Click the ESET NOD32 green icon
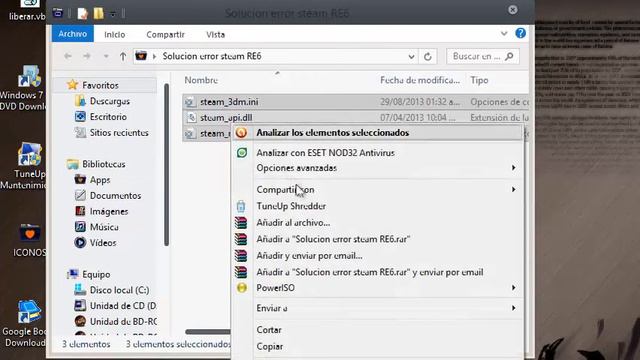The width and height of the screenshot is (640, 360). (x=242, y=153)
